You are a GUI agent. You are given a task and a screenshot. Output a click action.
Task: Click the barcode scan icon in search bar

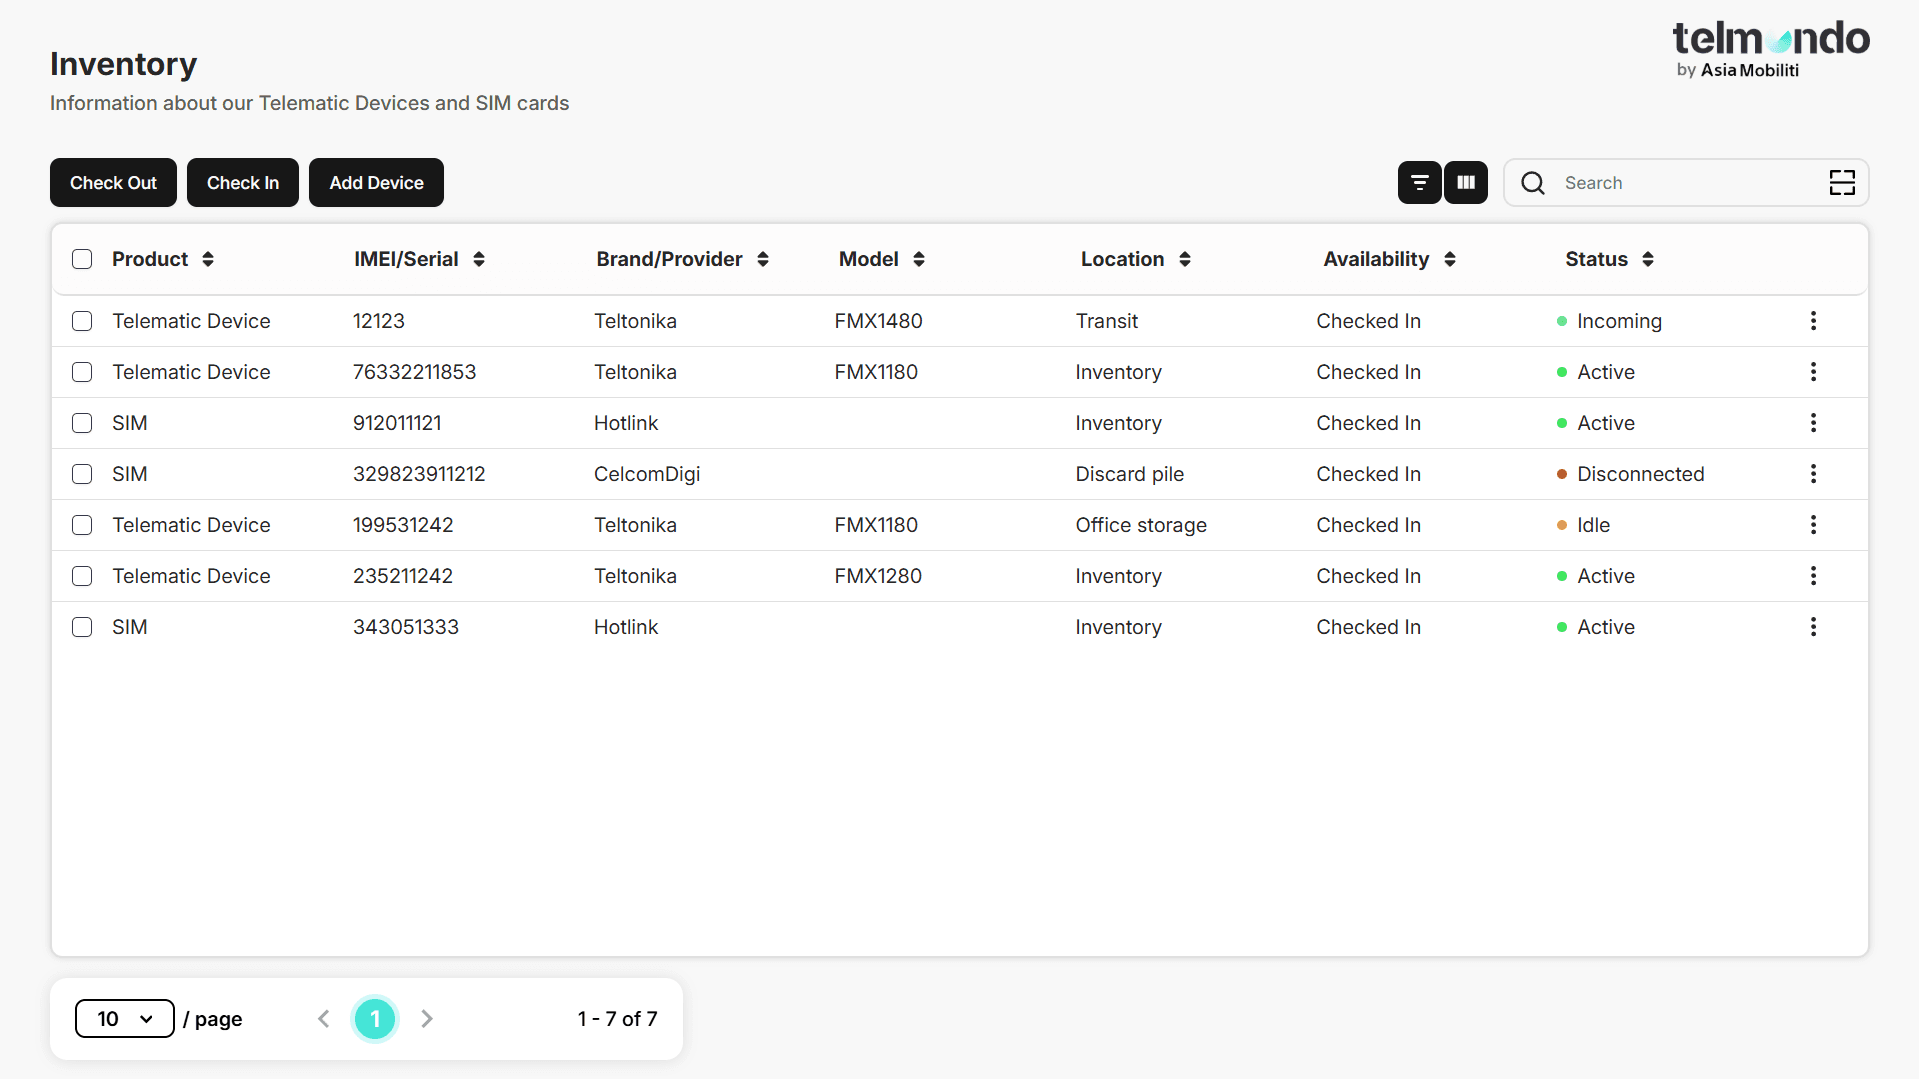pyautogui.click(x=1842, y=183)
